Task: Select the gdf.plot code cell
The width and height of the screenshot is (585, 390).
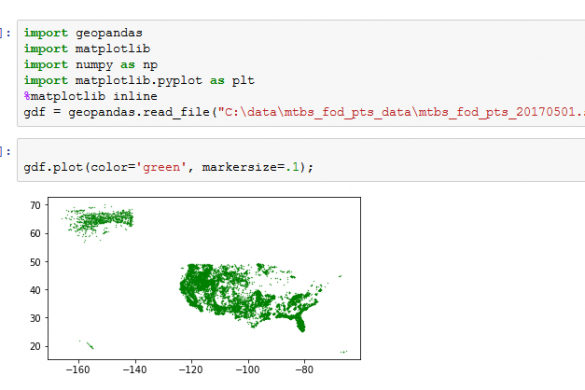Action: (301, 160)
